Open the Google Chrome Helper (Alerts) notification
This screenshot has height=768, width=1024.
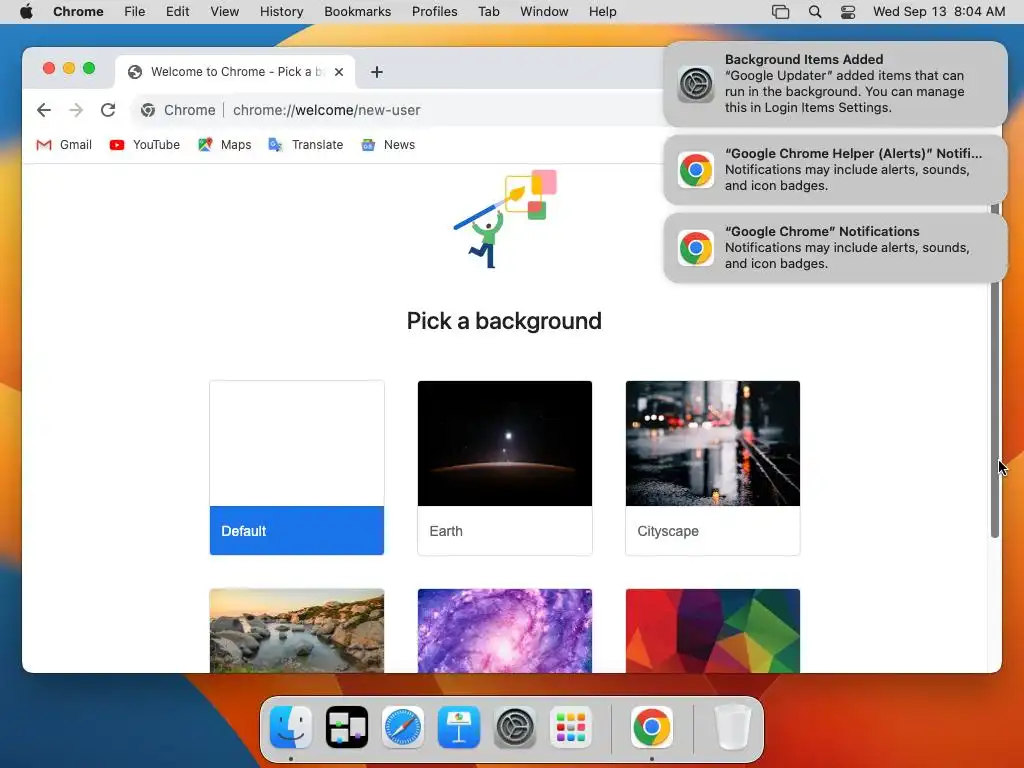pyautogui.click(x=835, y=170)
